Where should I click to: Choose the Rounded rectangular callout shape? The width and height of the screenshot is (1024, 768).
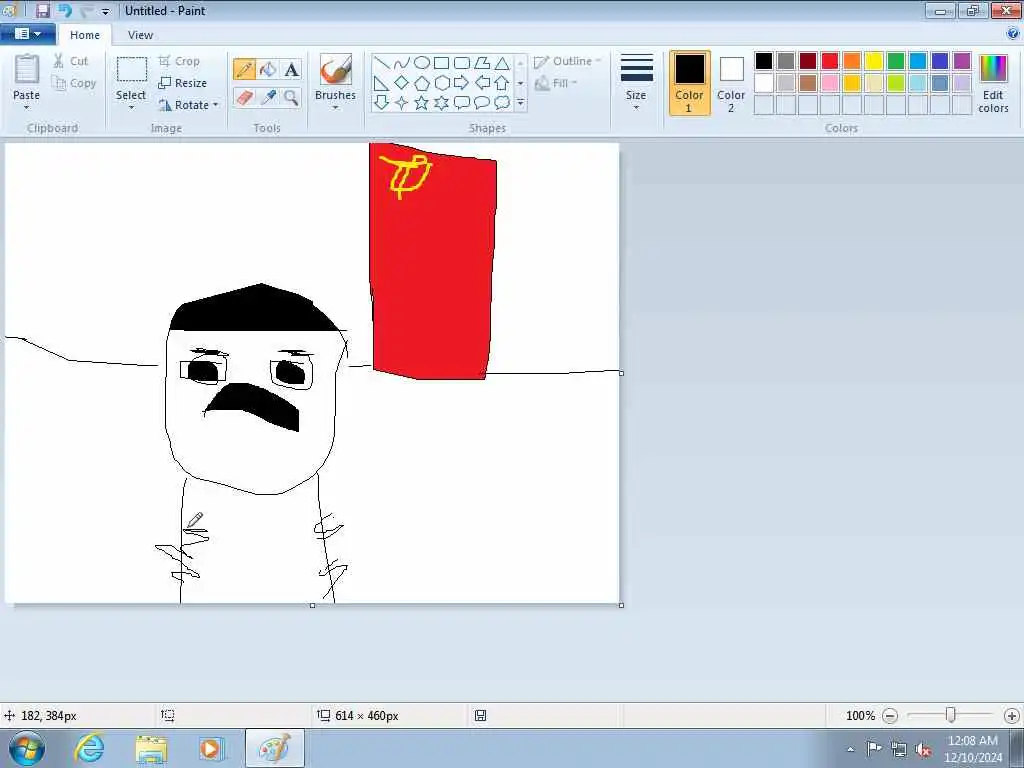point(462,103)
